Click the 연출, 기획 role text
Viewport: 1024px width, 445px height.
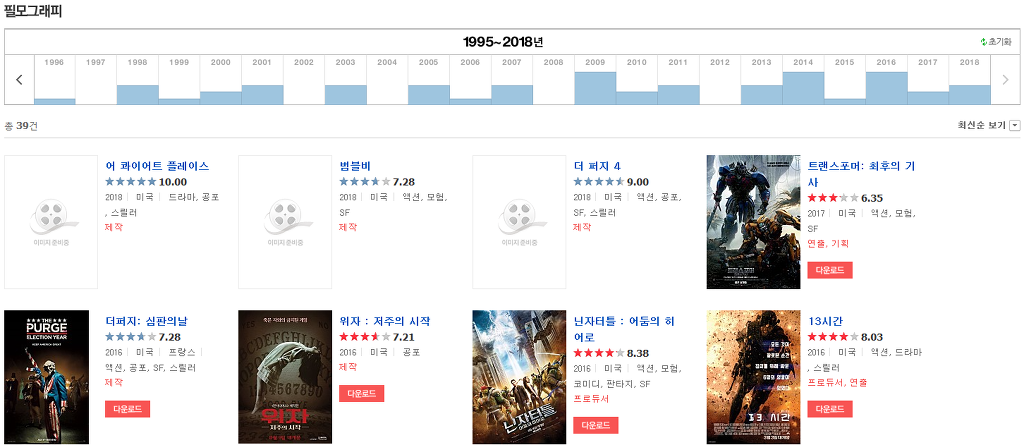[x=828, y=243]
